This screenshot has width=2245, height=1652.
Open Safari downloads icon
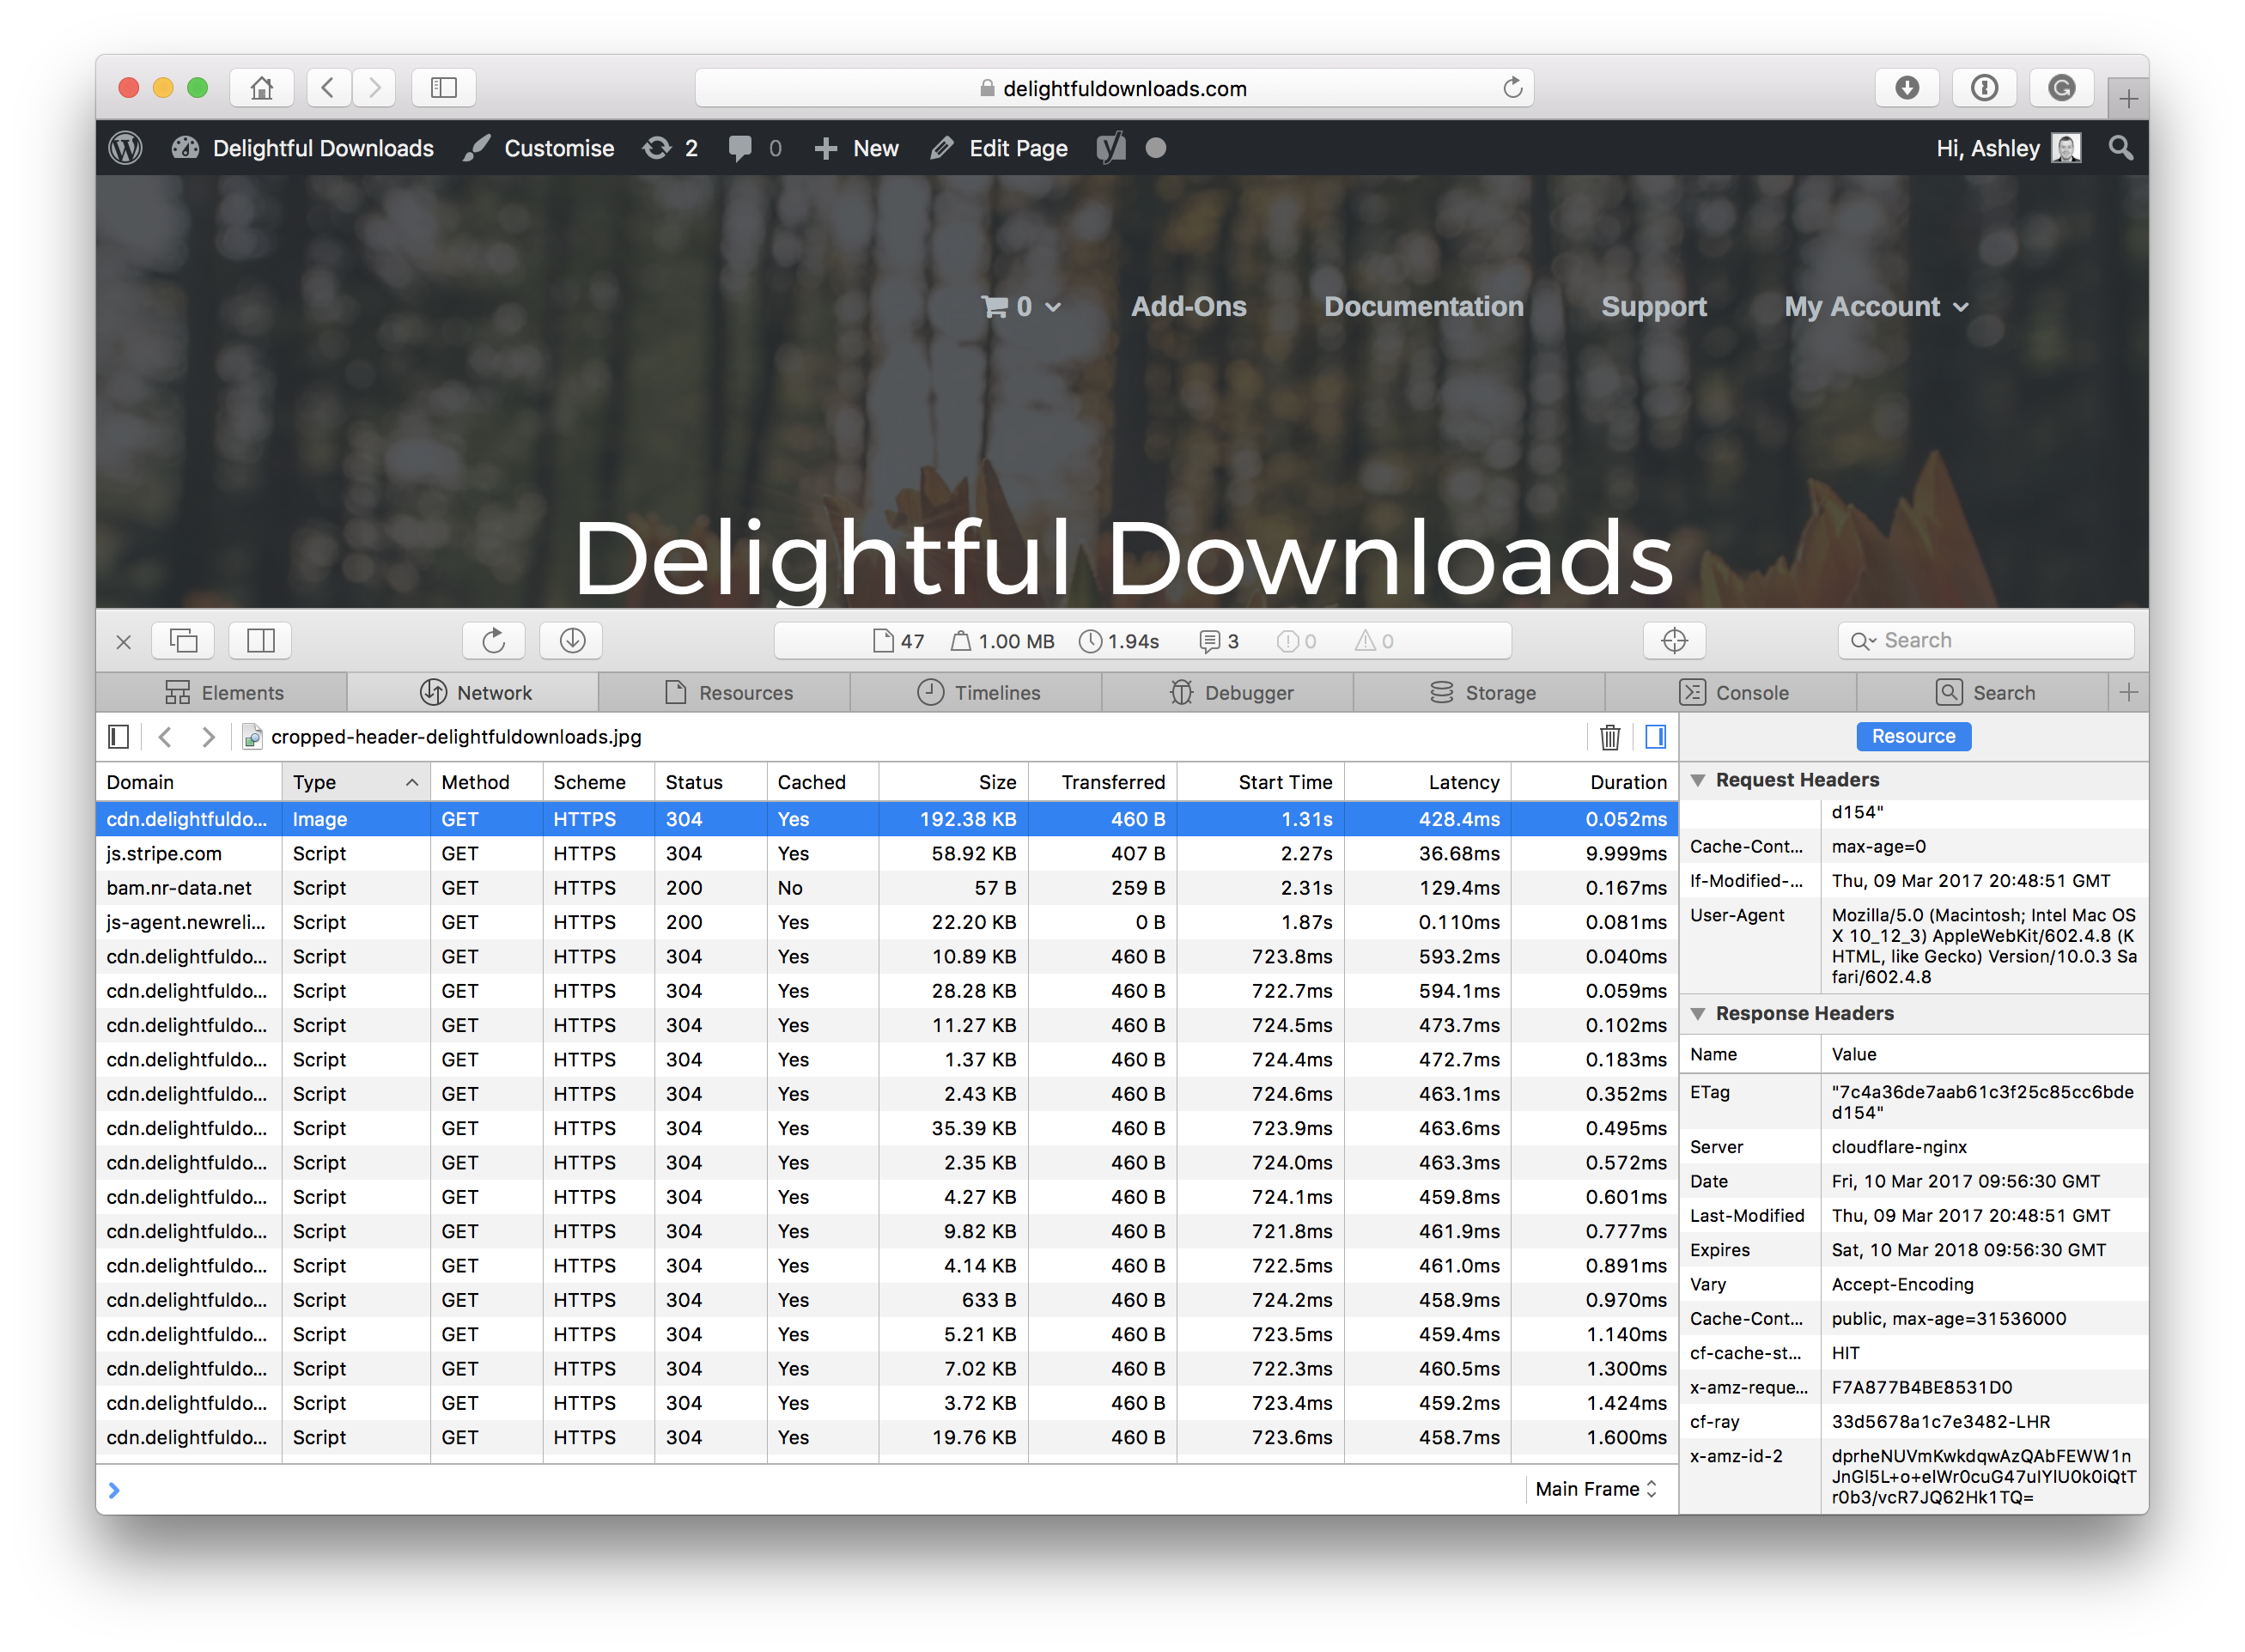click(x=1906, y=88)
